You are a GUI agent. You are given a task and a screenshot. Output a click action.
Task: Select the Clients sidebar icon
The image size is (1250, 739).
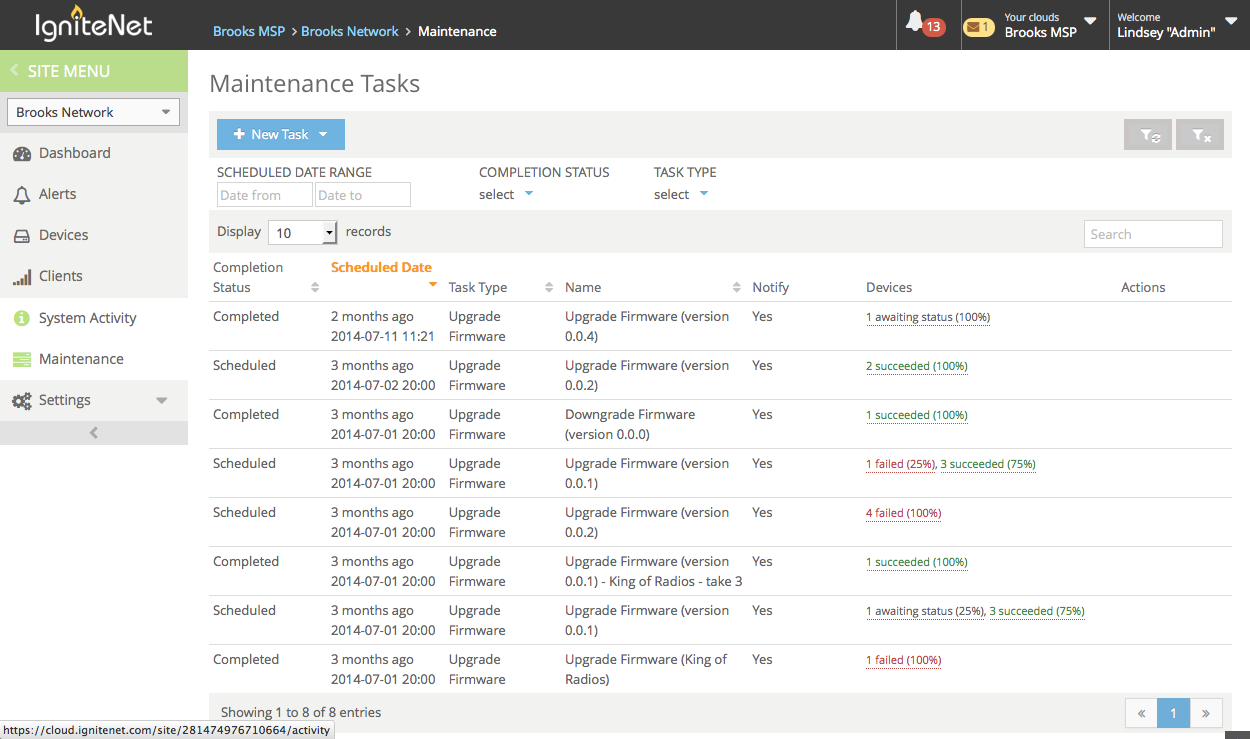[22, 275]
